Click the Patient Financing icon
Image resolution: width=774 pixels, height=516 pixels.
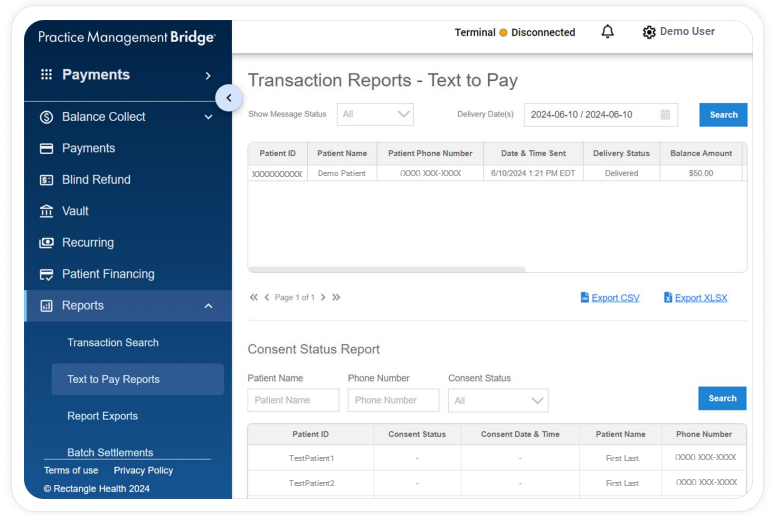coord(46,274)
